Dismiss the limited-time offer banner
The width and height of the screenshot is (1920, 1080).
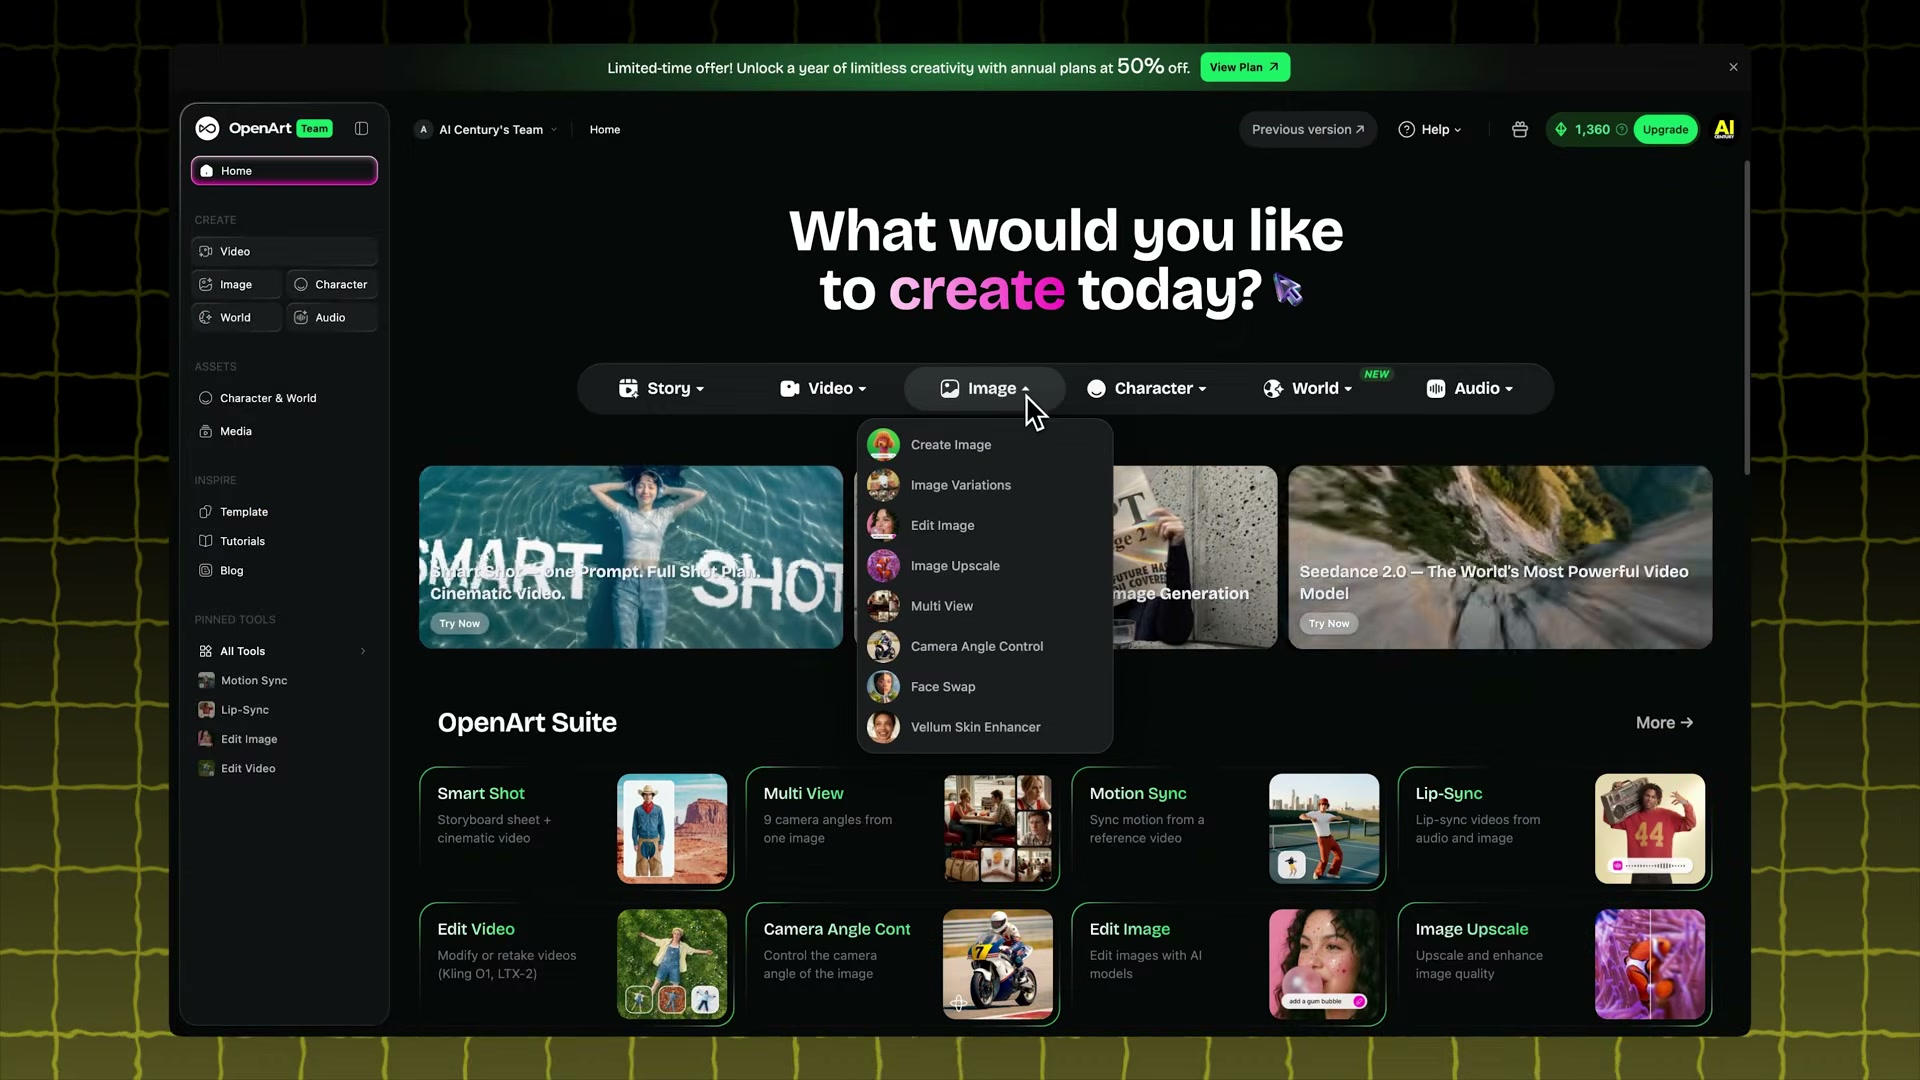pyautogui.click(x=1733, y=67)
